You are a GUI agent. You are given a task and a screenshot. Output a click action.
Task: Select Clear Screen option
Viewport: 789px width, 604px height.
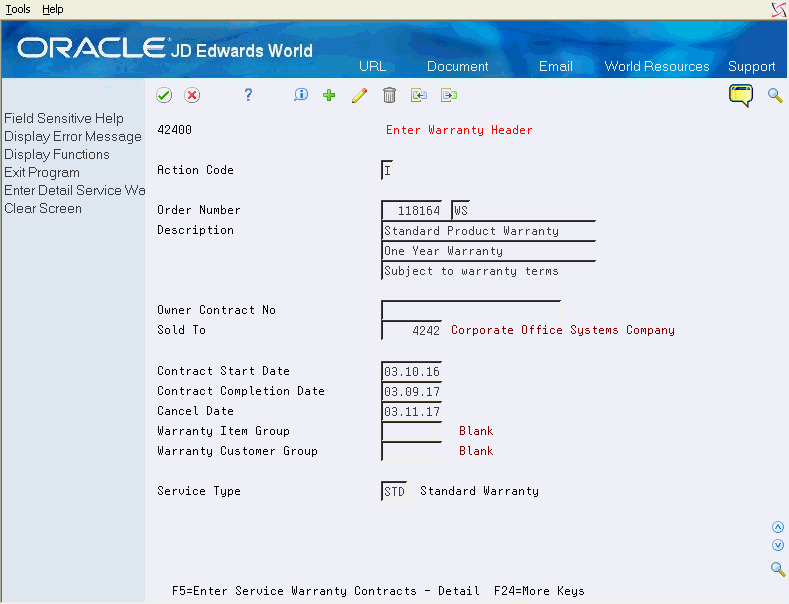(x=43, y=208)
